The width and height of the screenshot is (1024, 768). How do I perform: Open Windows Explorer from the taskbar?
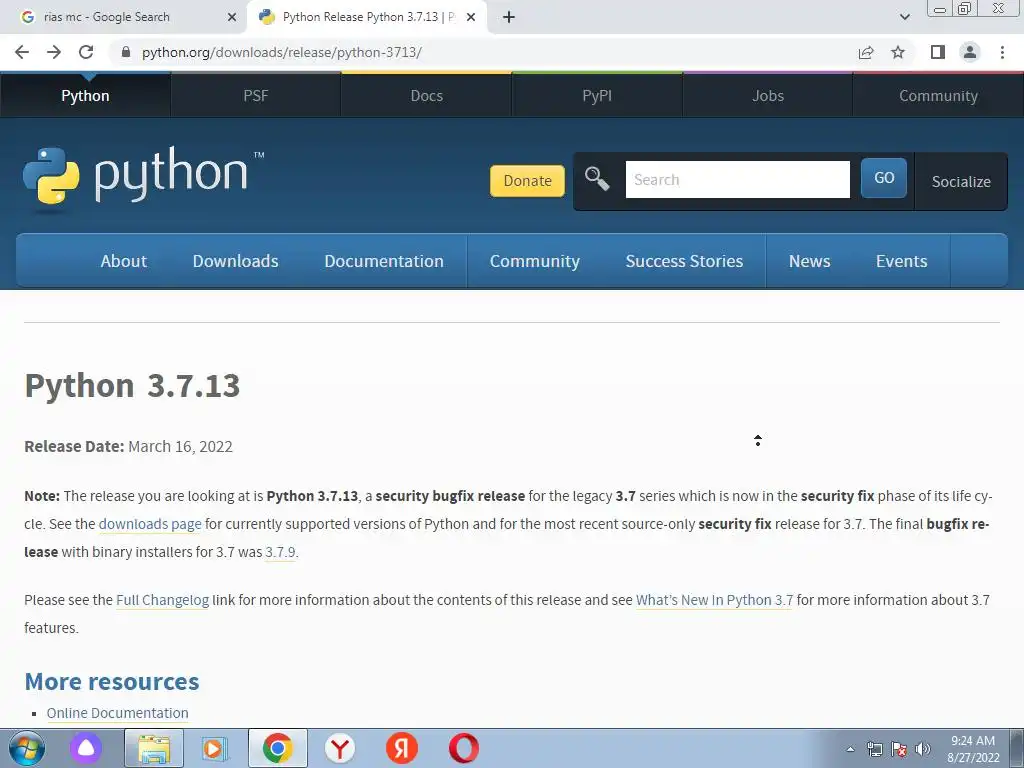pyautogui.click(x=153, y=748)
